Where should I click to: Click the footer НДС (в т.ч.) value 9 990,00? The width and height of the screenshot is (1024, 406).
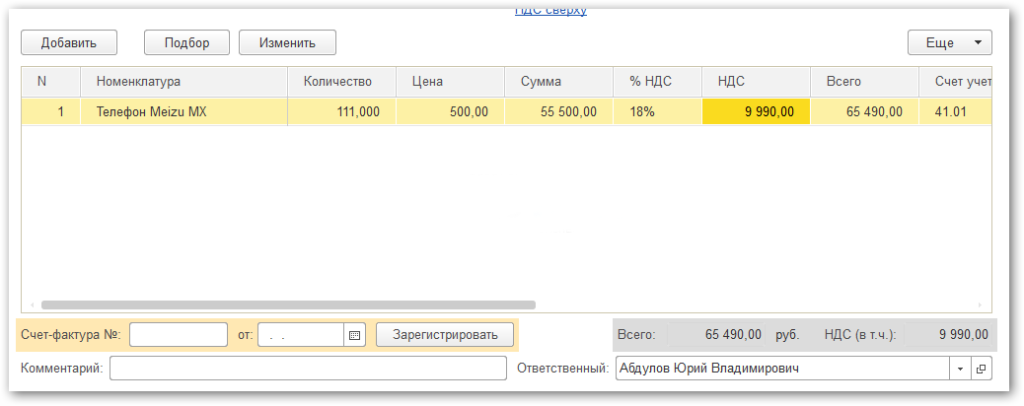click(963, 335)
